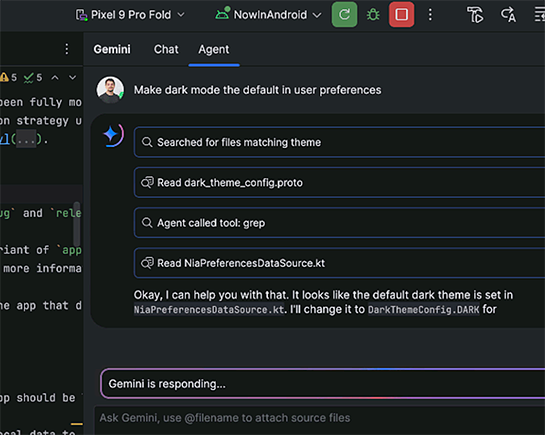This screenshot has height=435, width=545.
Task: Click the Apply Code Changes icon
Action: [508, 15]
